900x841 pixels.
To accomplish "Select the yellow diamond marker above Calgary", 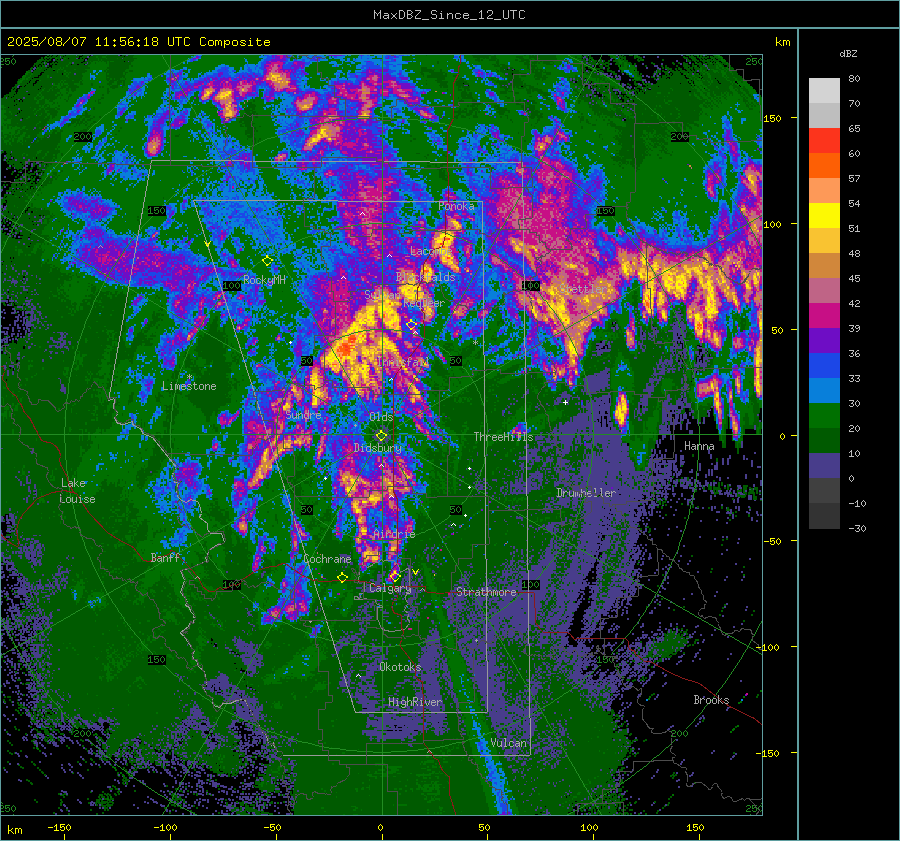I will (395, 576).
